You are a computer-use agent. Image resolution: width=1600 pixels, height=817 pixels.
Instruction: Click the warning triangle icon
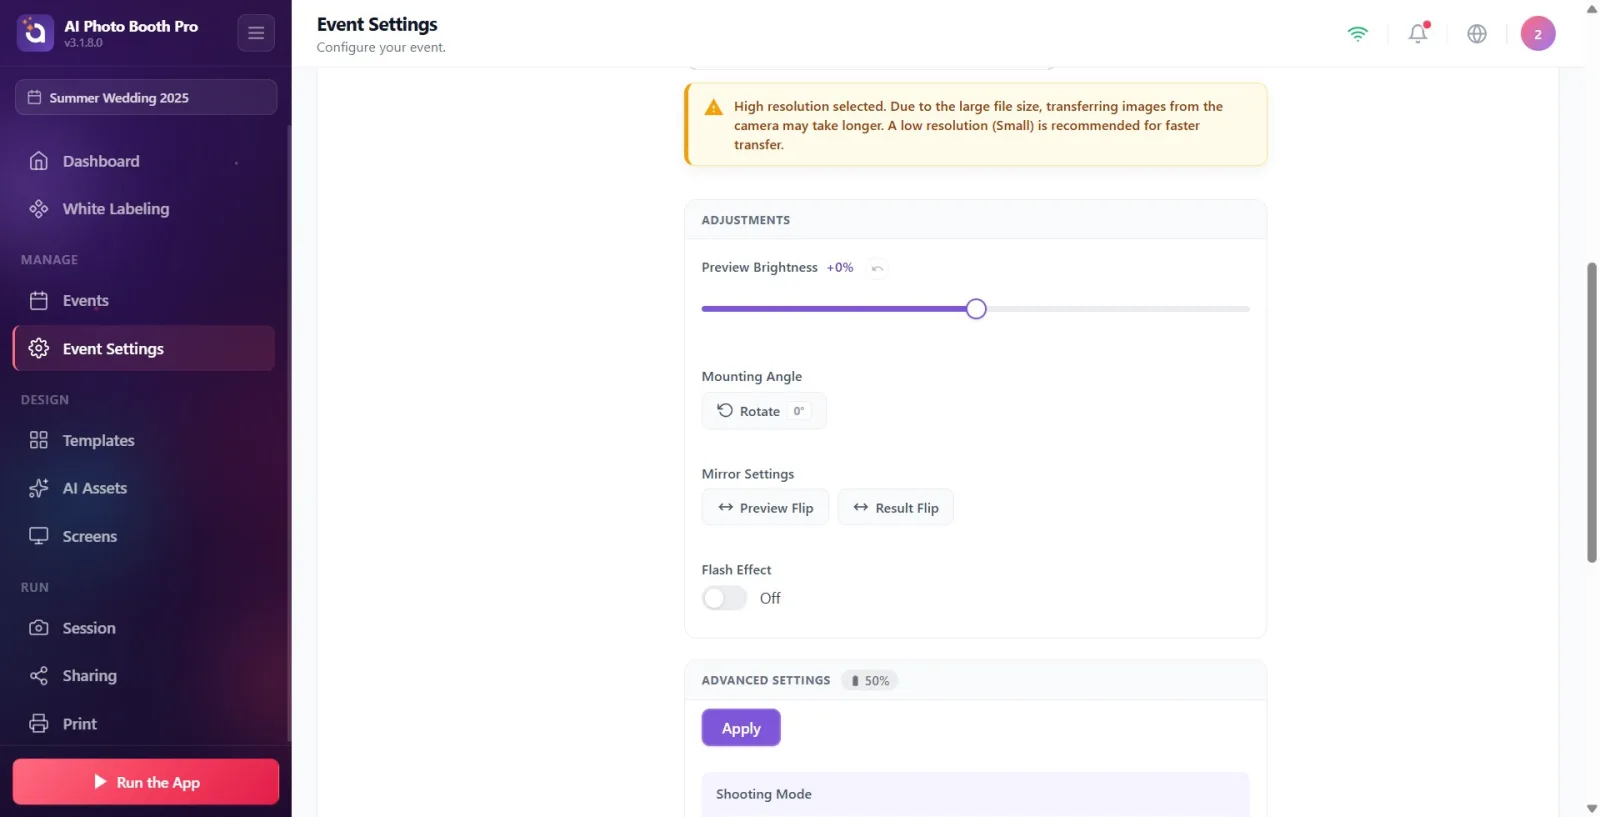click(713, 107)
